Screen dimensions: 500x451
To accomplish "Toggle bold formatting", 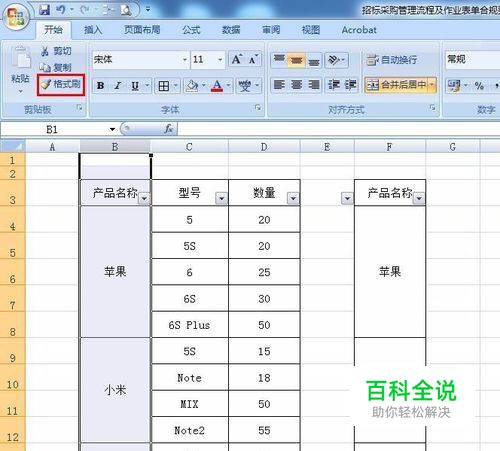I will pyautogui.click(x=100, y=86).
